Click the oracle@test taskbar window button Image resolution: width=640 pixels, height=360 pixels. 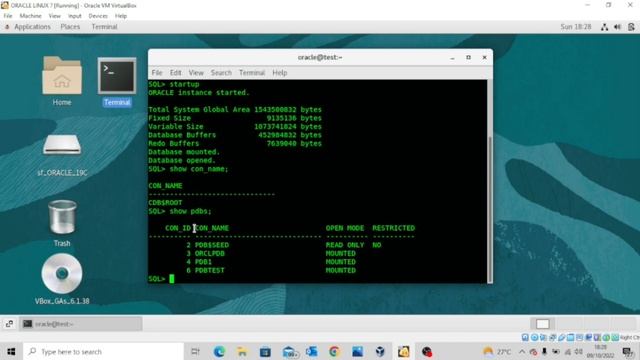pyautogui.click(x=81, y=324)
